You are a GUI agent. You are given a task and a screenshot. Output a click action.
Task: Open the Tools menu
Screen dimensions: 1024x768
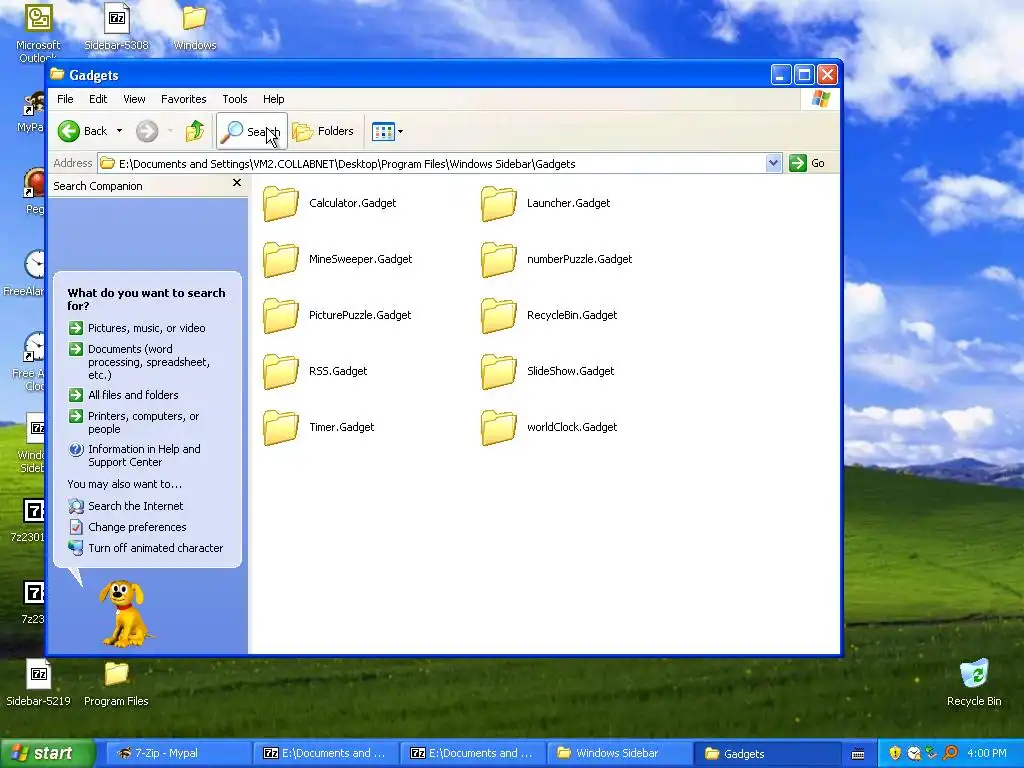[x=234, y=99]
